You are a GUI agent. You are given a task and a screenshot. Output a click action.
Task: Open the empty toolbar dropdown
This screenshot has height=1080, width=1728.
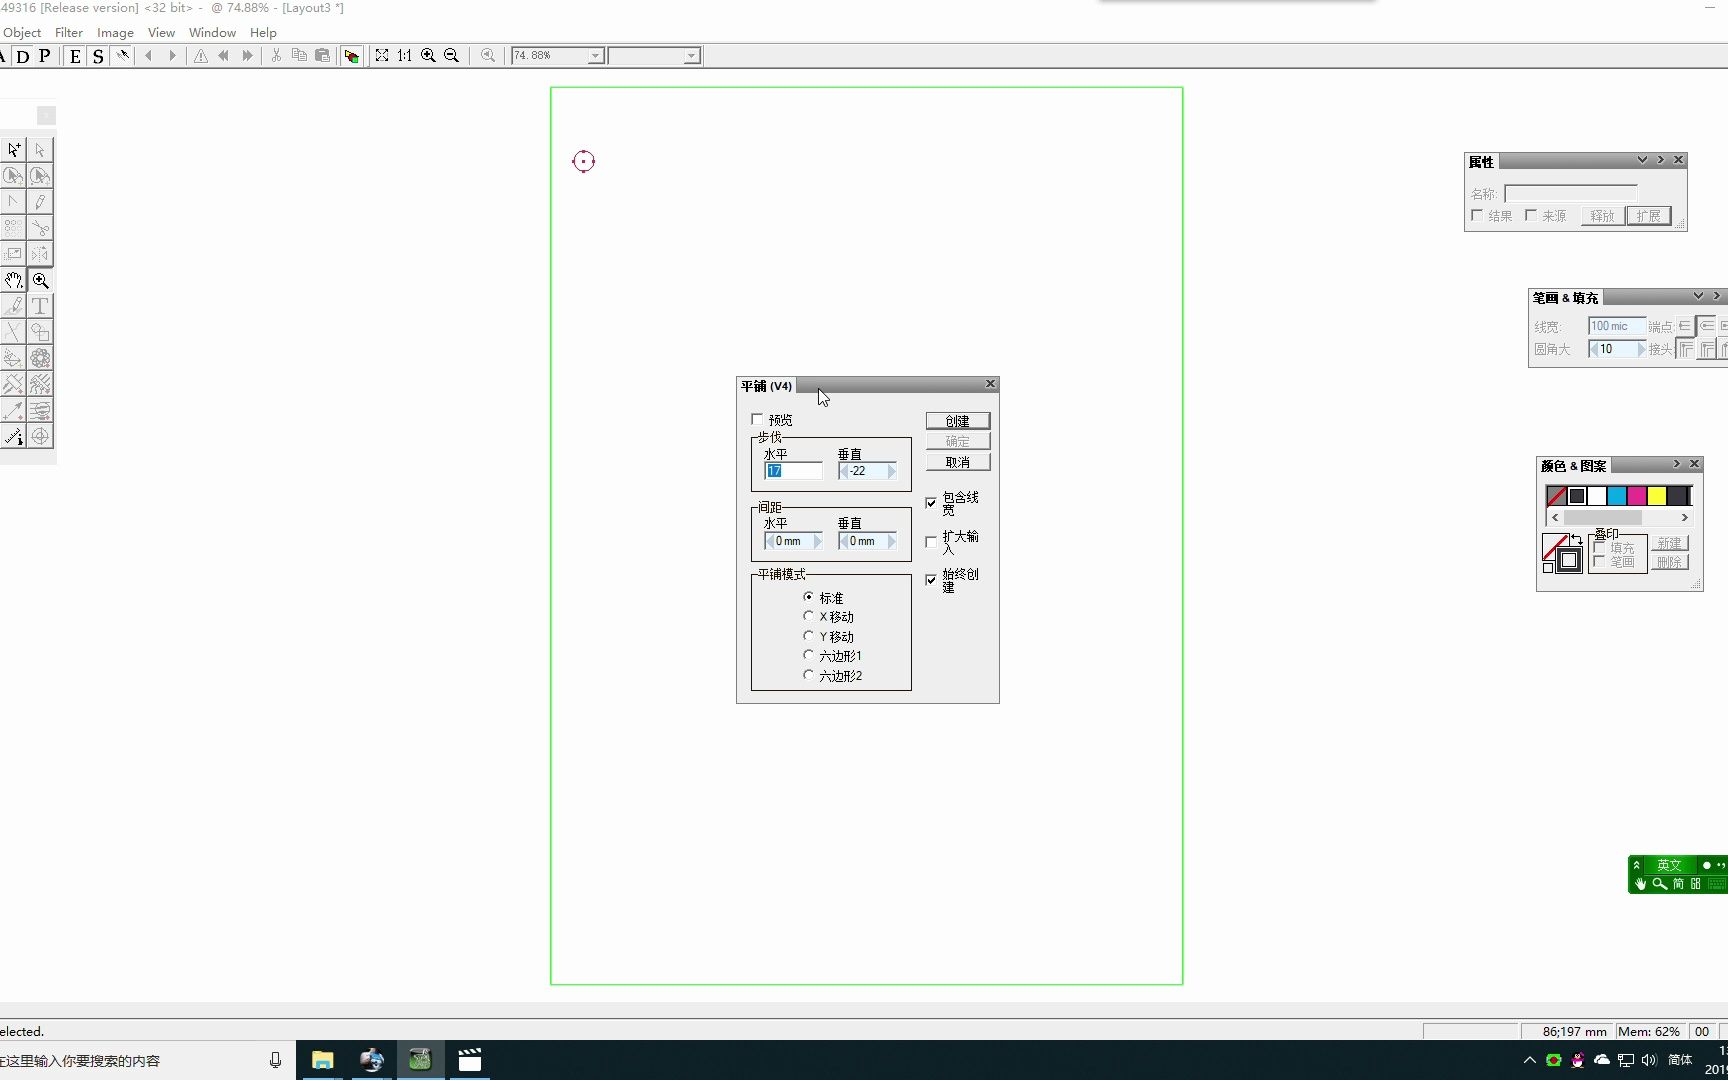tap(691, 56)
